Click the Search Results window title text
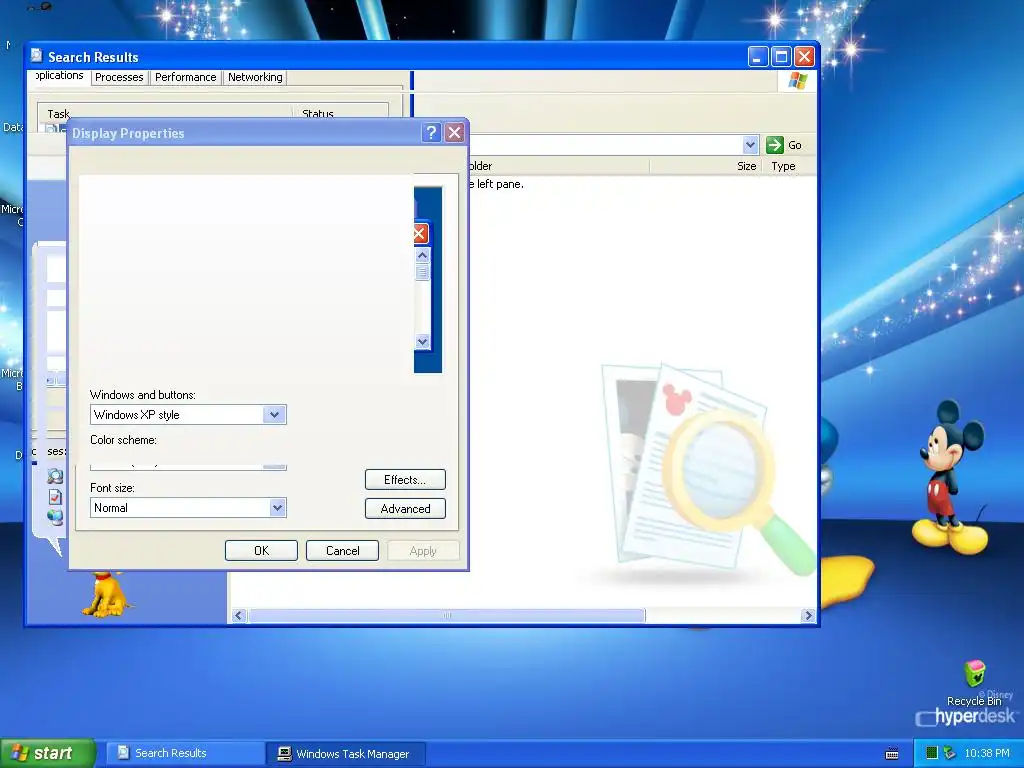The height and width of the screenshot is (768, 1024). coord(93,57)
